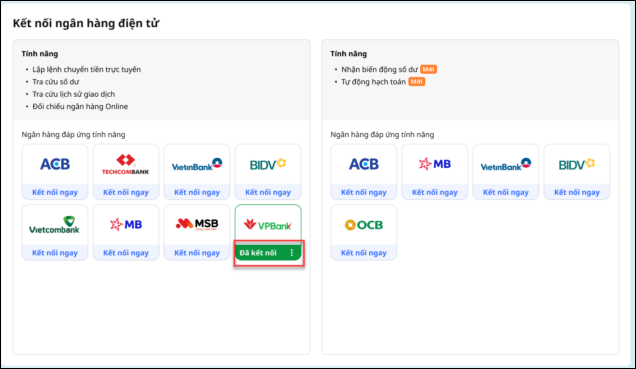Click text 'Tra cứu số dư'
This screenshot has width=636, height=369.
[x=56, y=82]
